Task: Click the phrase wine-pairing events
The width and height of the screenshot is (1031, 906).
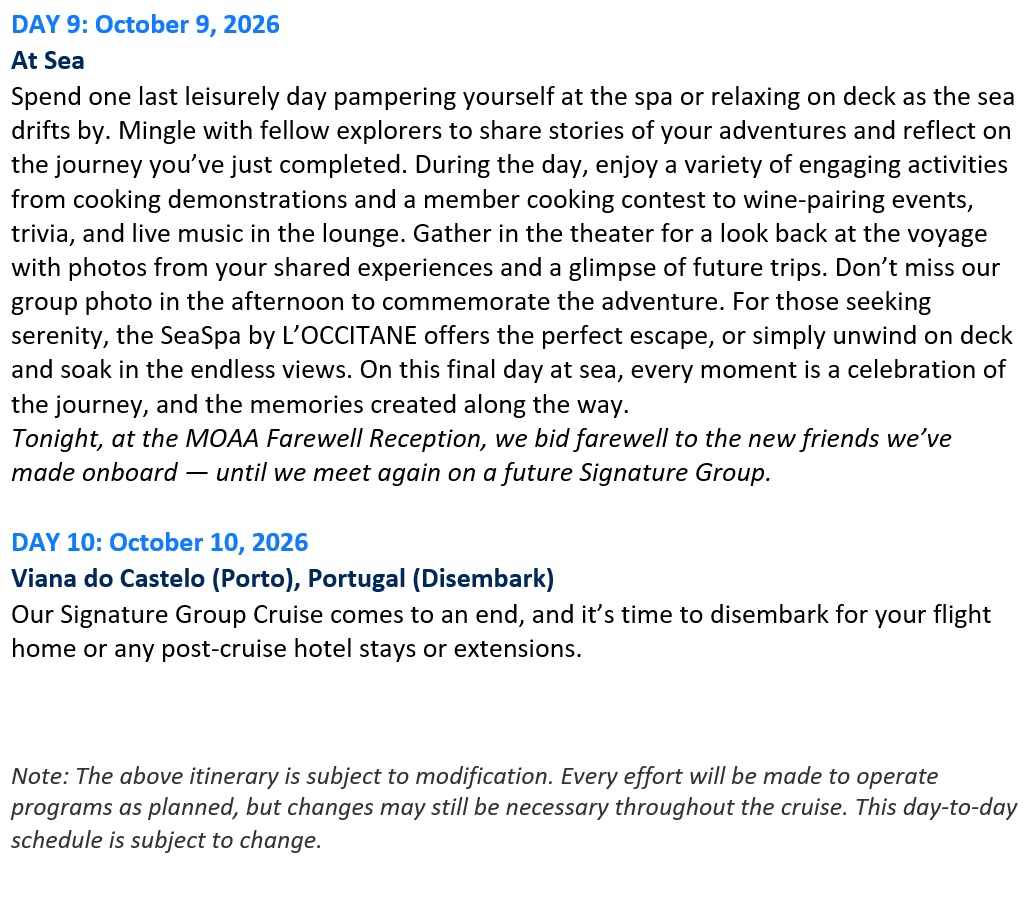Action: 857,199
